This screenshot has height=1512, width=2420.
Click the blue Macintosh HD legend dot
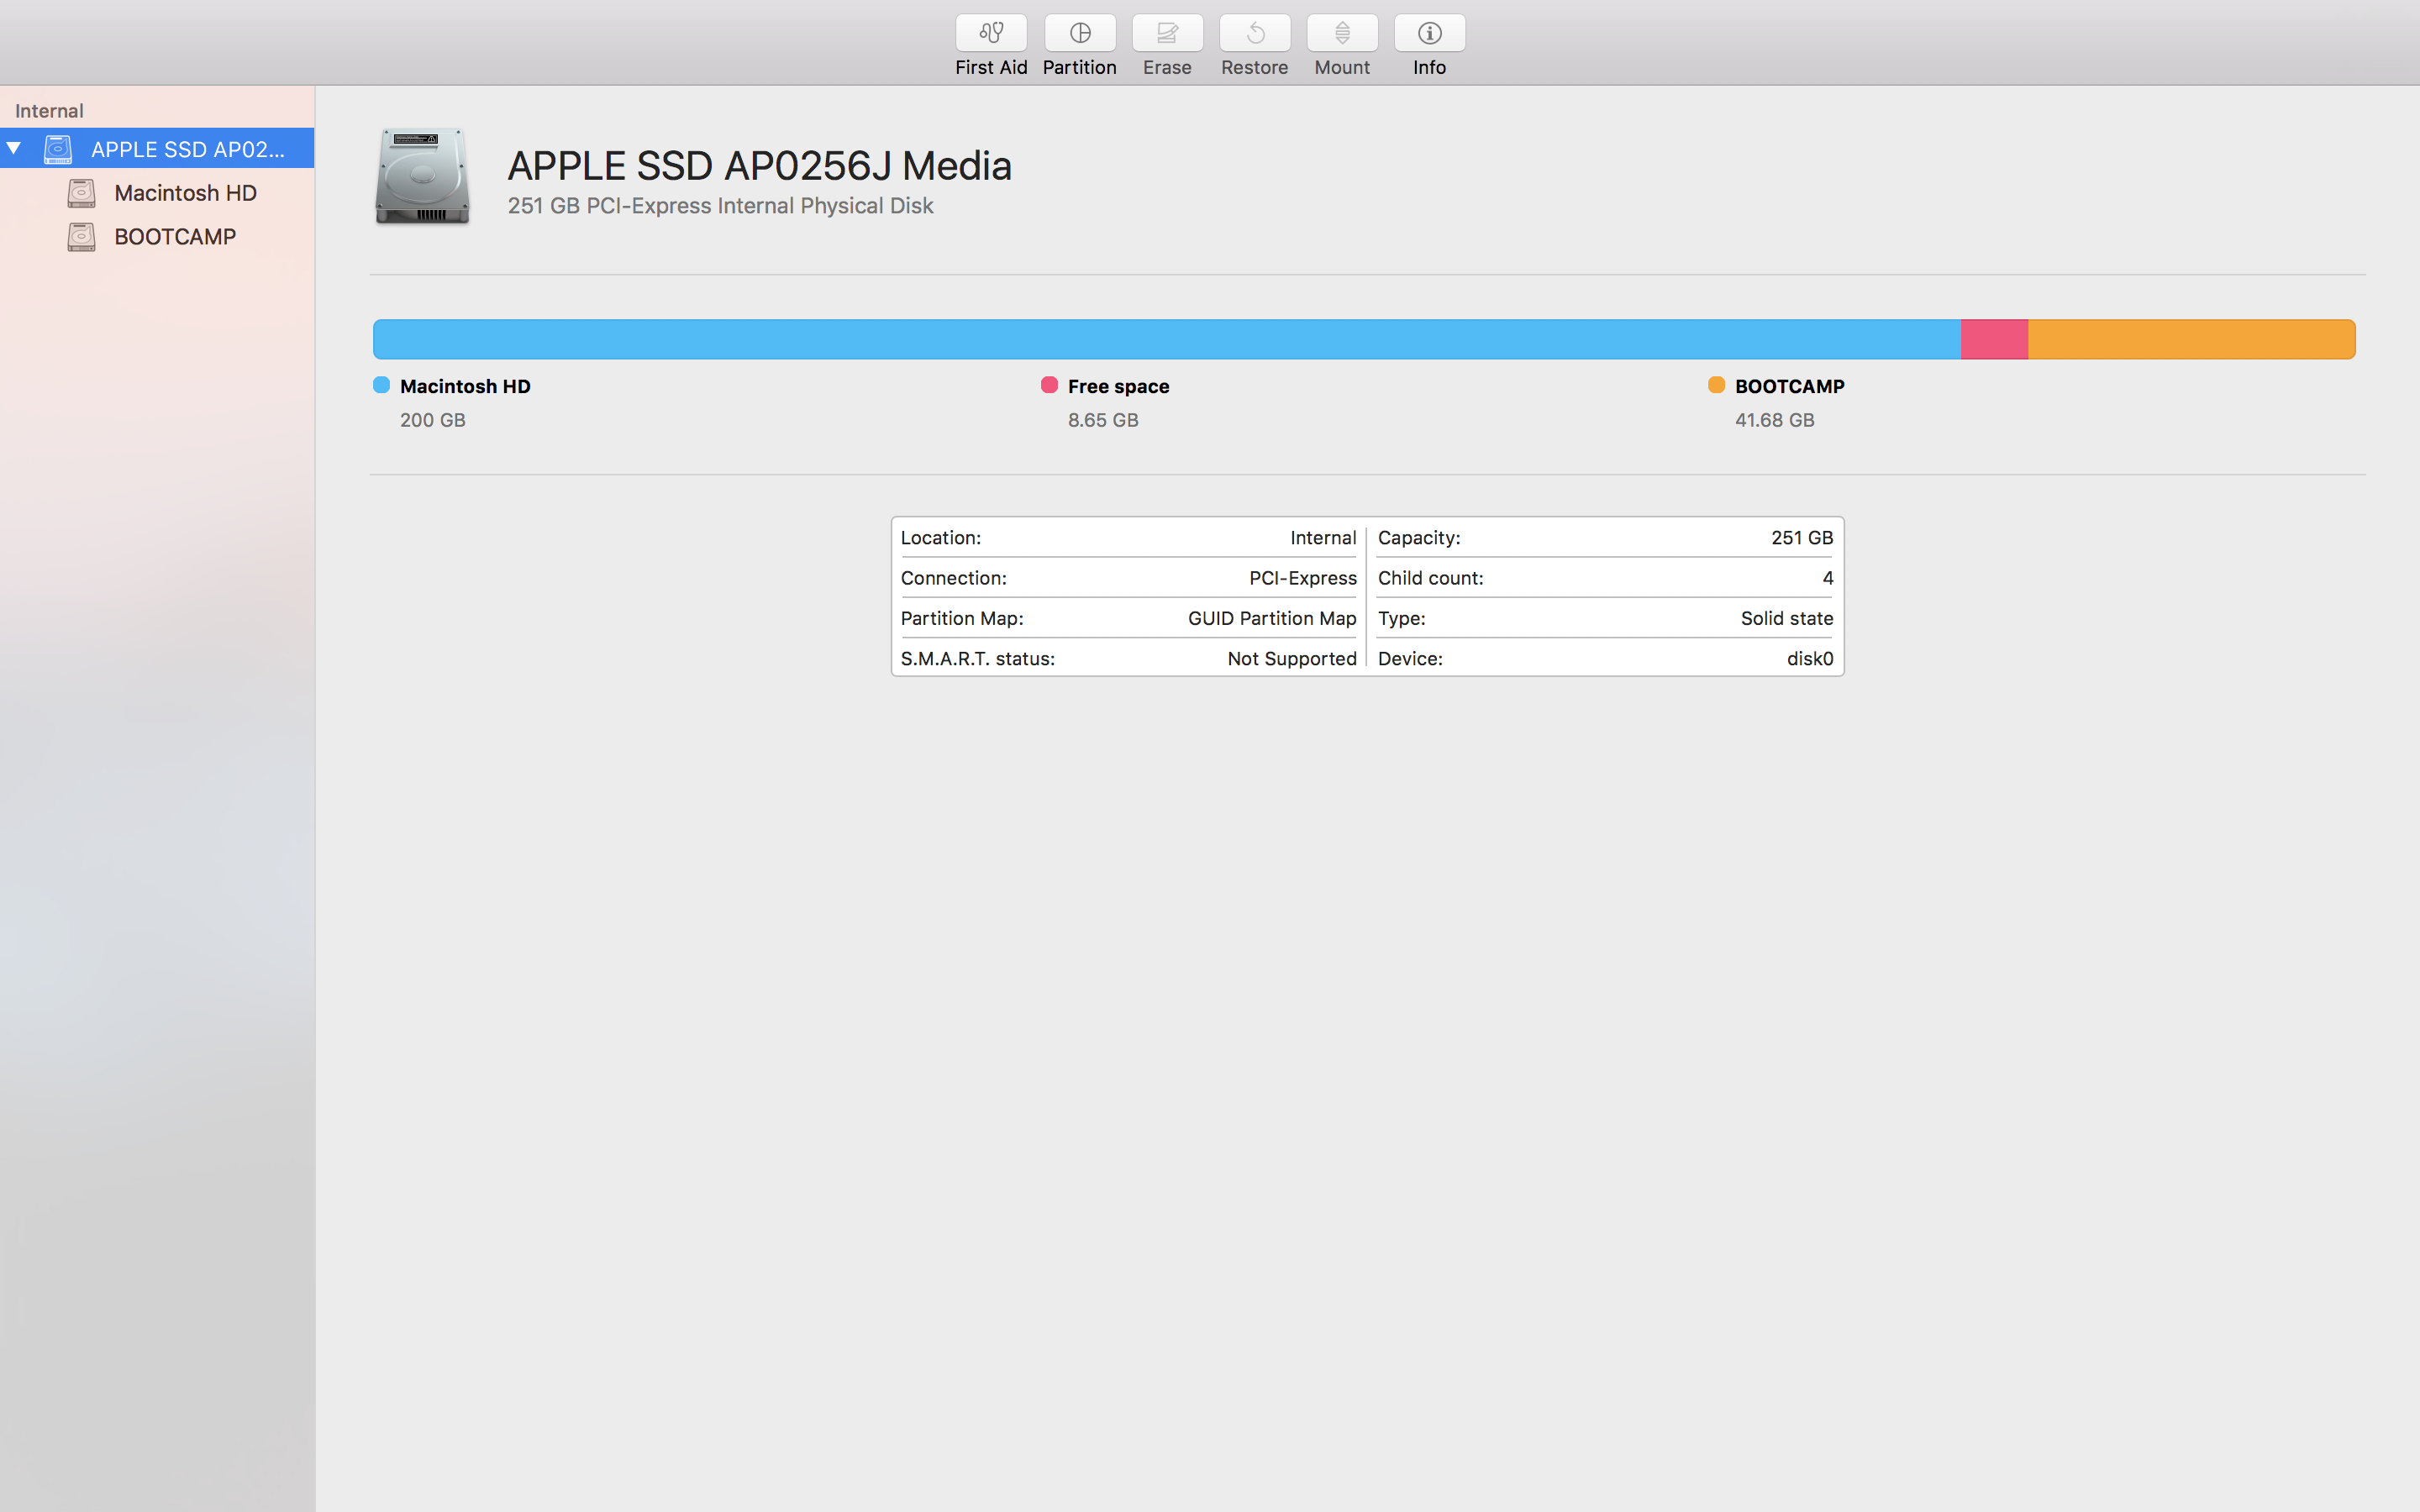tap(381, 385)
